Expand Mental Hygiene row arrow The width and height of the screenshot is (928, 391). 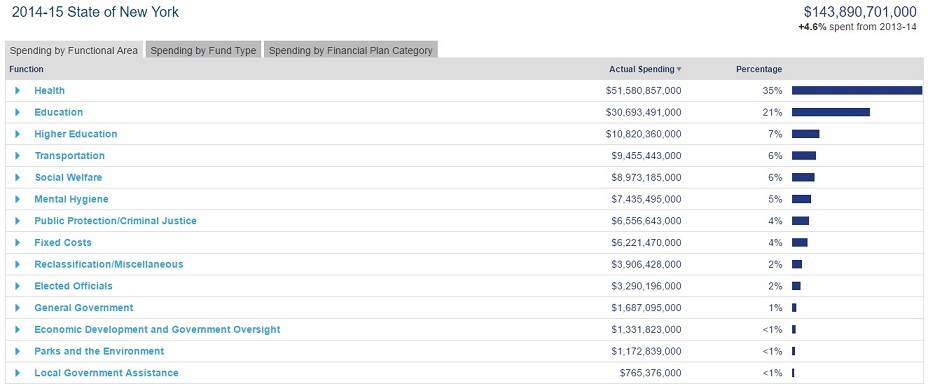[18, 199]
